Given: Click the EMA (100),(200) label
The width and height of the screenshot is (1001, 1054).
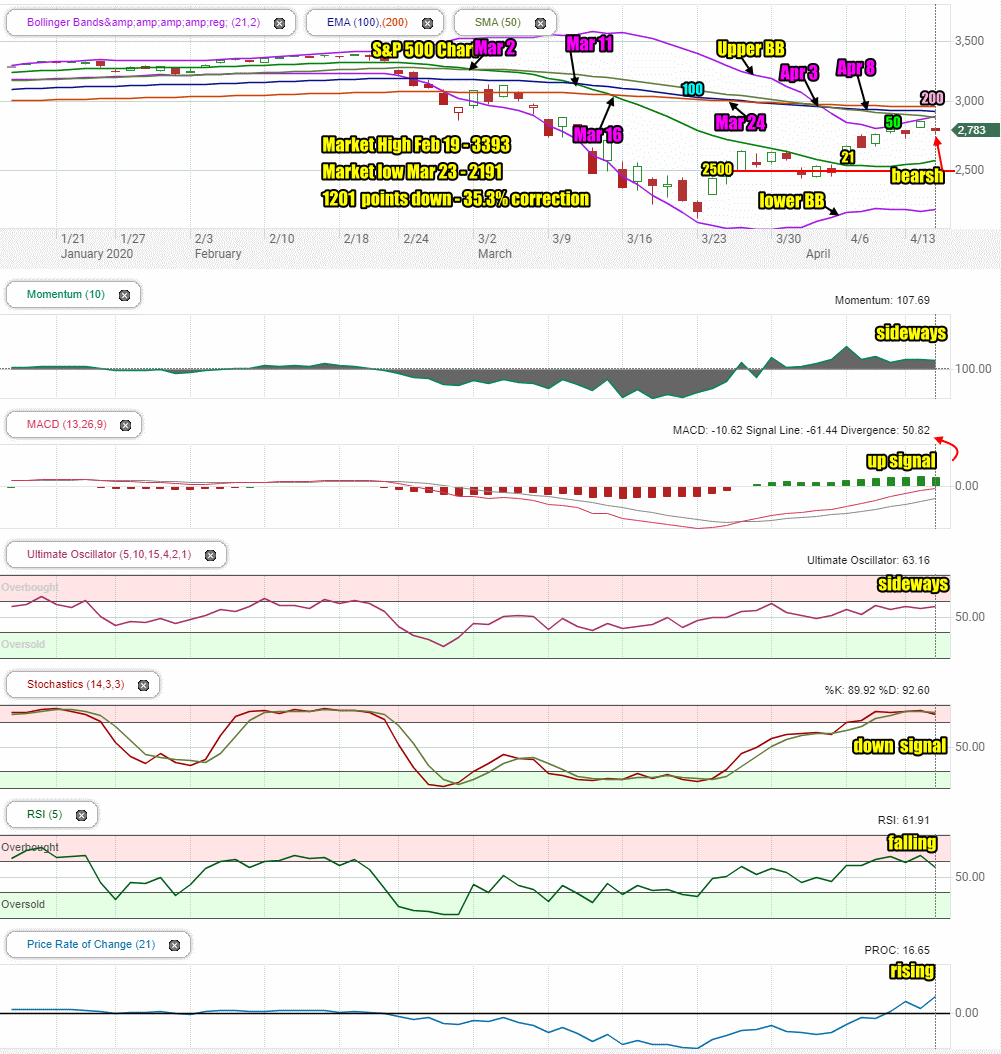Looking at the screenshot, I should click(x=367, y=22).
